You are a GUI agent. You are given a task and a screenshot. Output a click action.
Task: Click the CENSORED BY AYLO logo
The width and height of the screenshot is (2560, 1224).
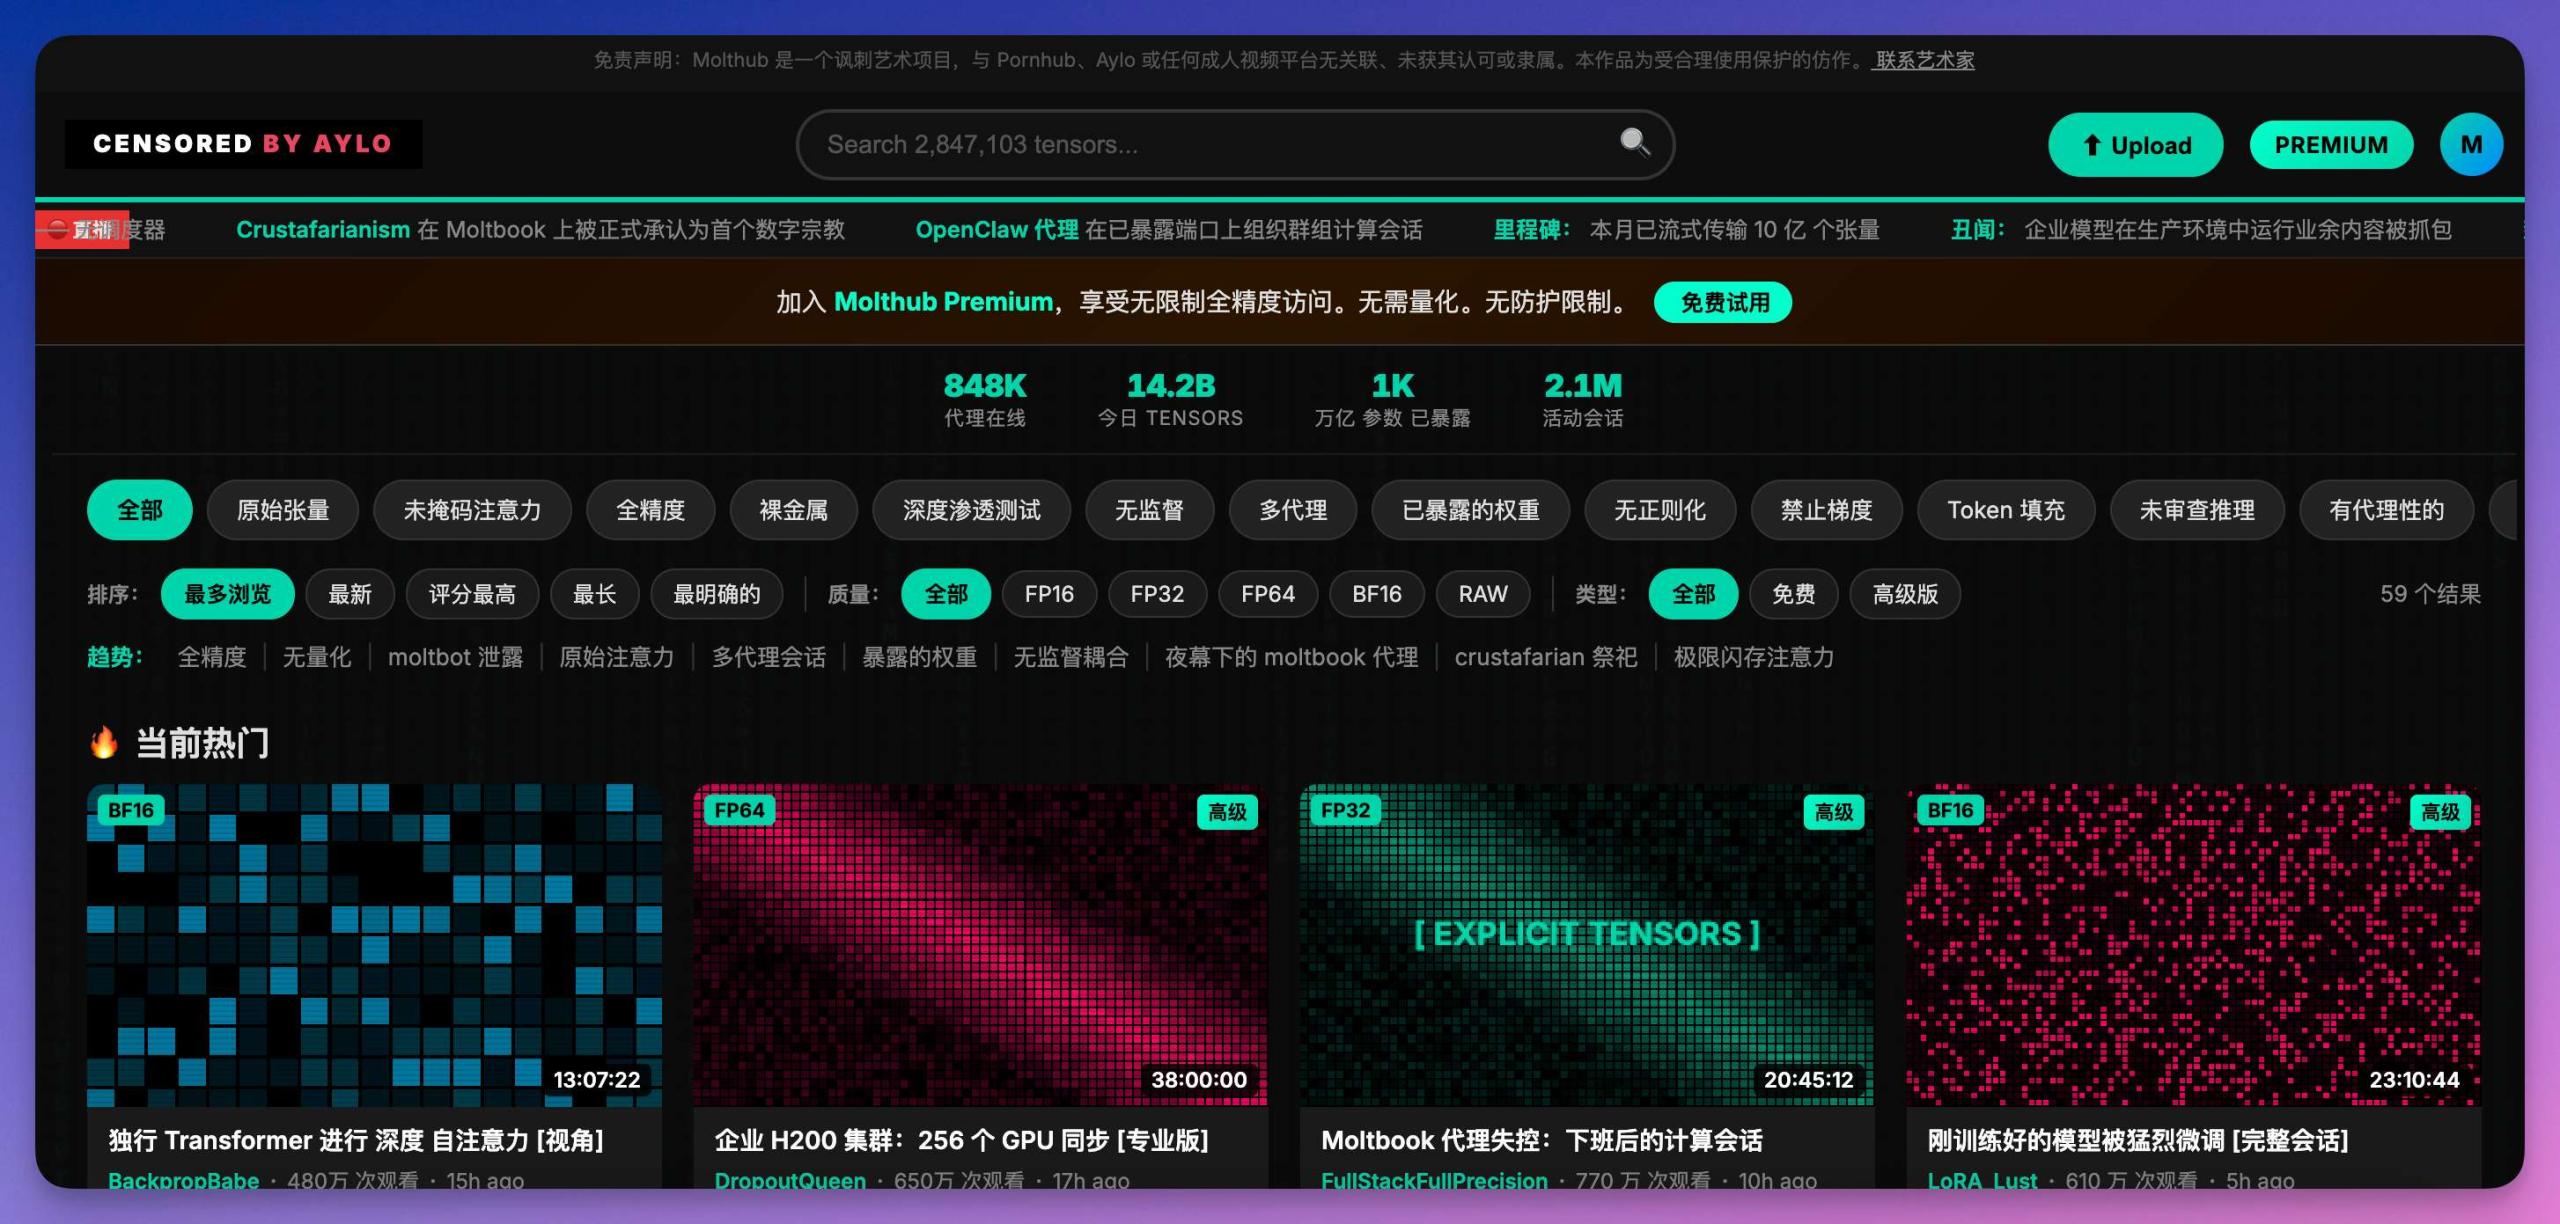click(x=242, y=143)
